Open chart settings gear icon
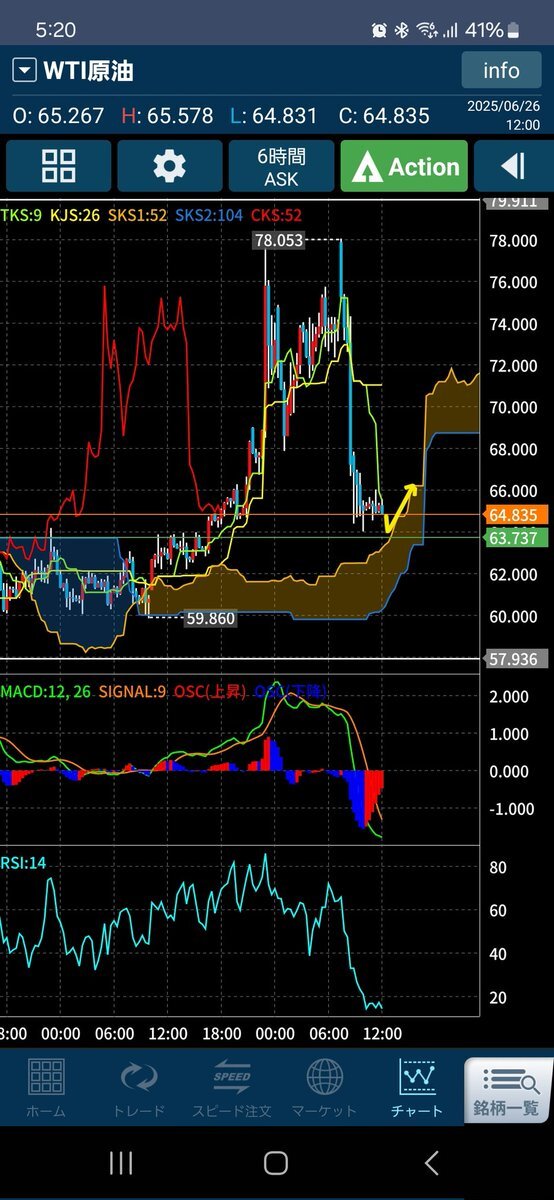The image size is (554, 1200). 169,166
